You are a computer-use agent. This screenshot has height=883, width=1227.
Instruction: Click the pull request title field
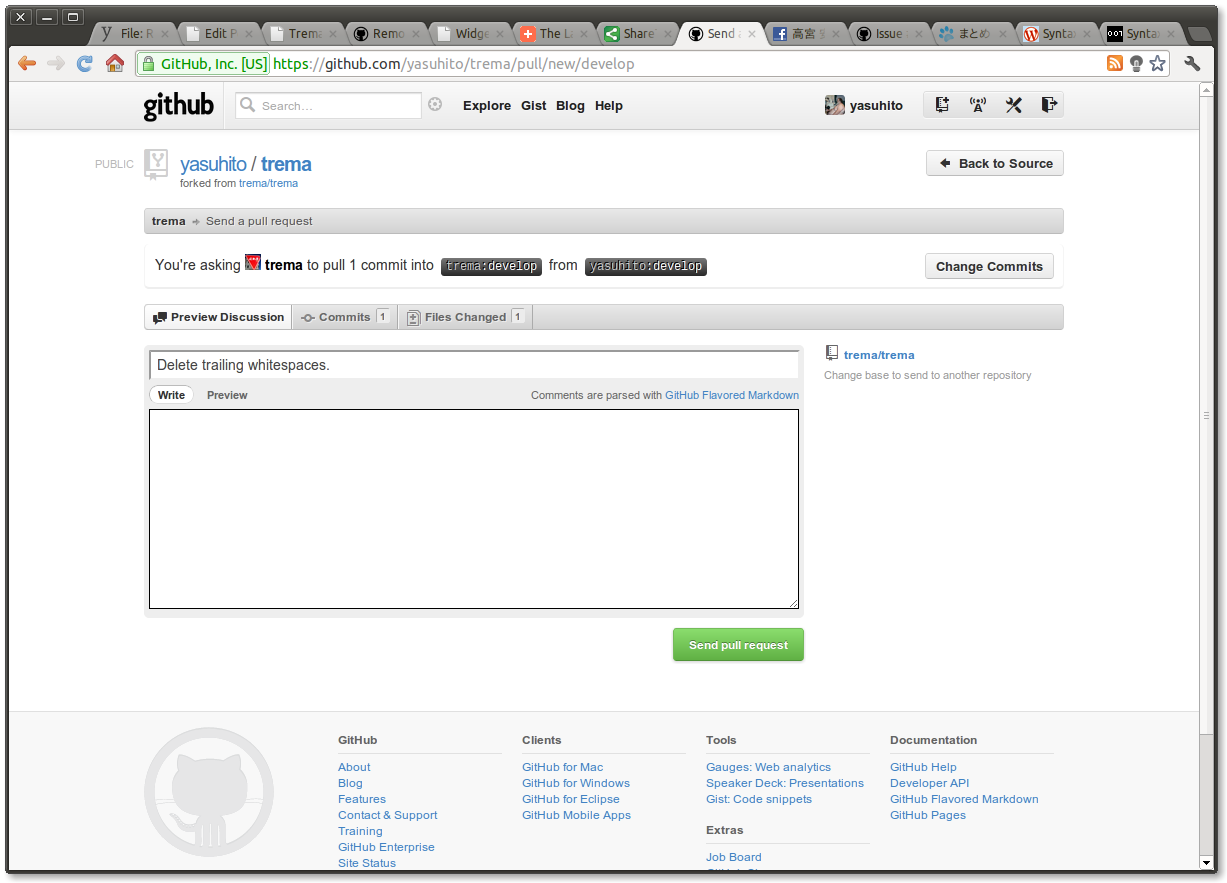coord(474,365)
